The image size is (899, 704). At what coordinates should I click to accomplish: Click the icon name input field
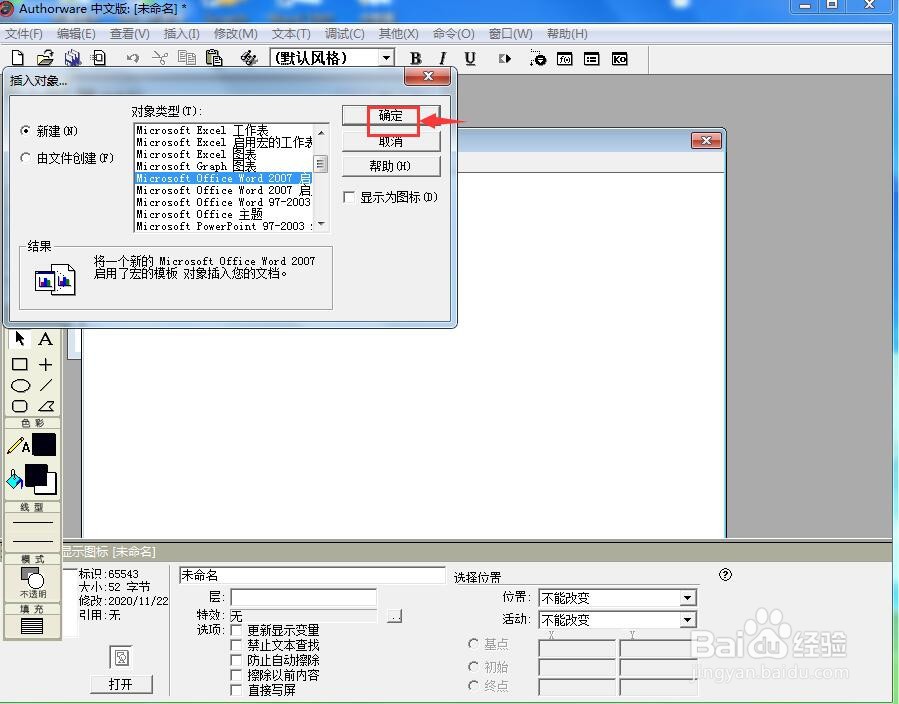312,575
